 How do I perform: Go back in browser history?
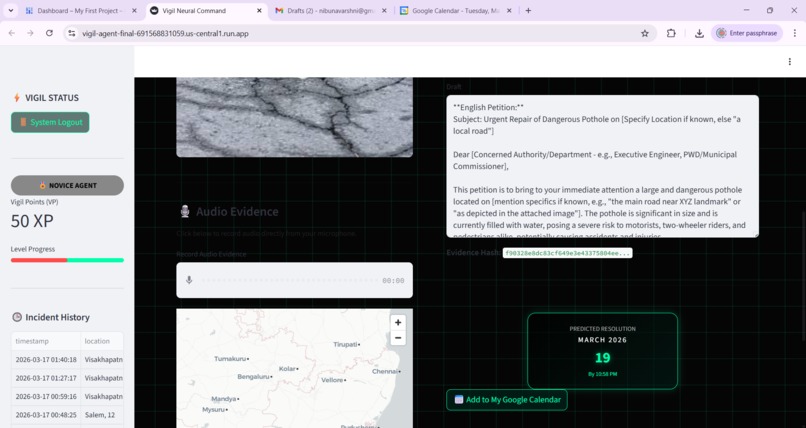point(12,33)
